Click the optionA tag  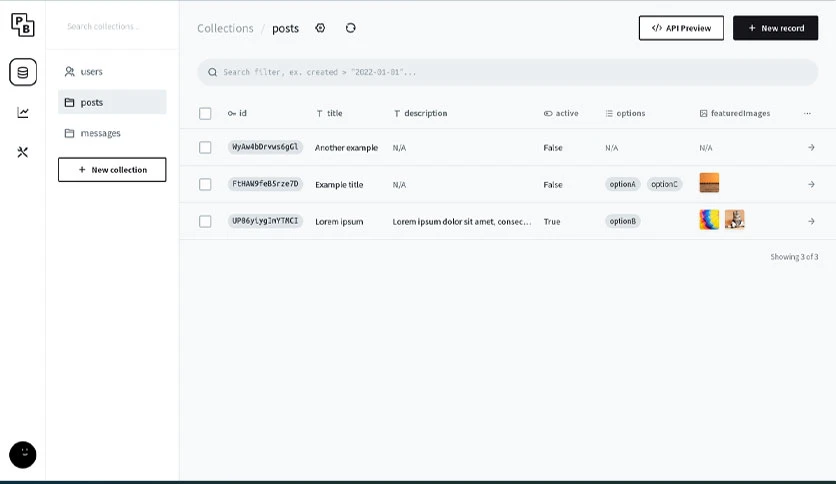pyautogui.click(x=623, y=184)
